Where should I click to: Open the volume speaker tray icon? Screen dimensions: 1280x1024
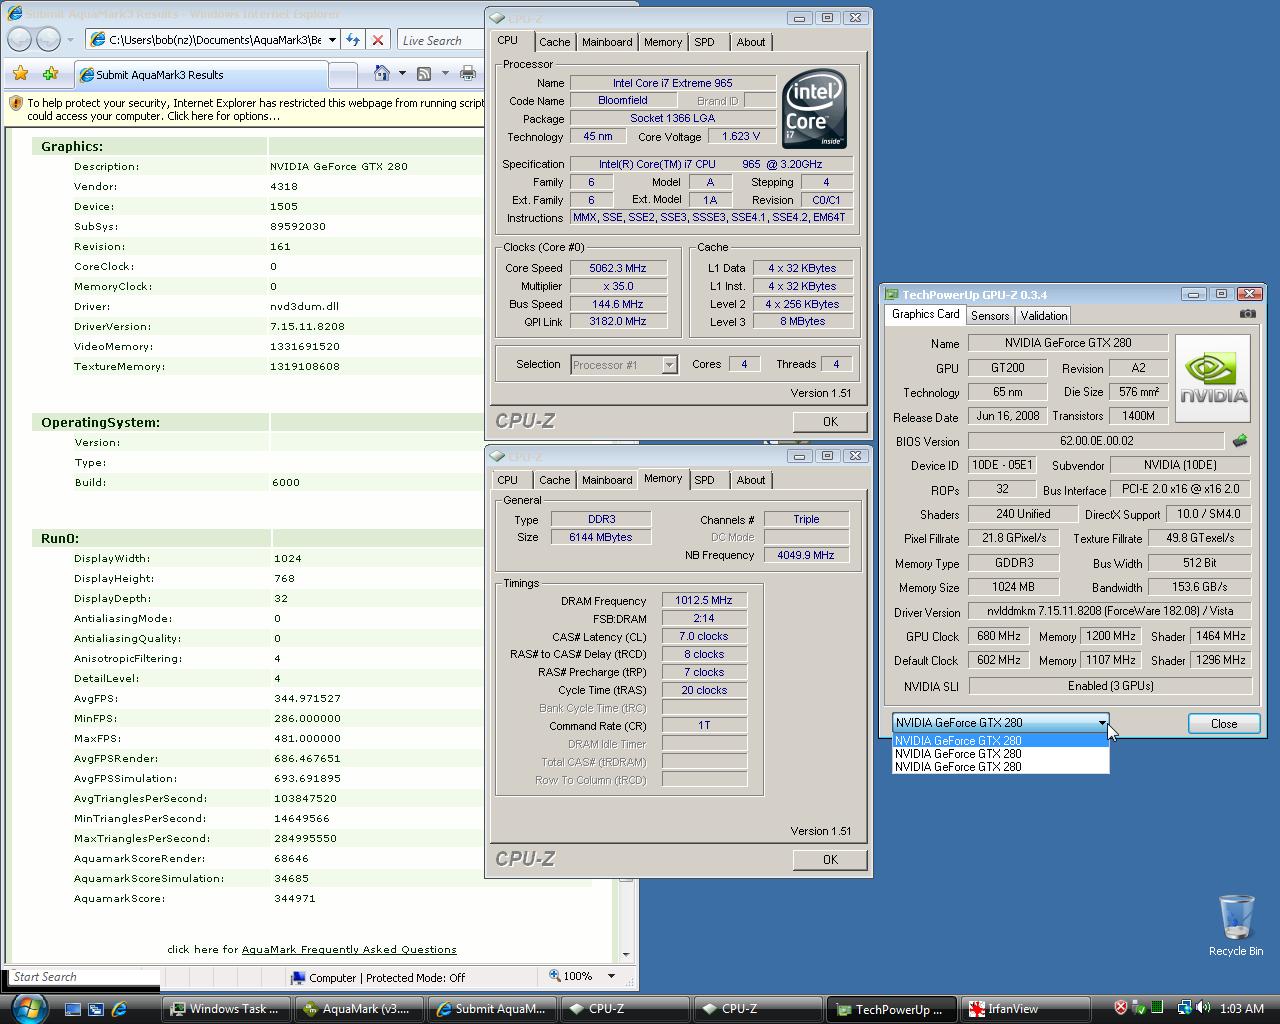pos(1202,1008)
